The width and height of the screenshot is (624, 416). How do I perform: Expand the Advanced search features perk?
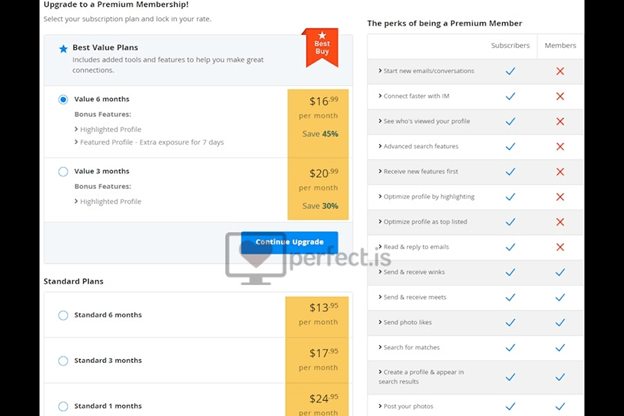pyautogui.click(x=418, y=146)
